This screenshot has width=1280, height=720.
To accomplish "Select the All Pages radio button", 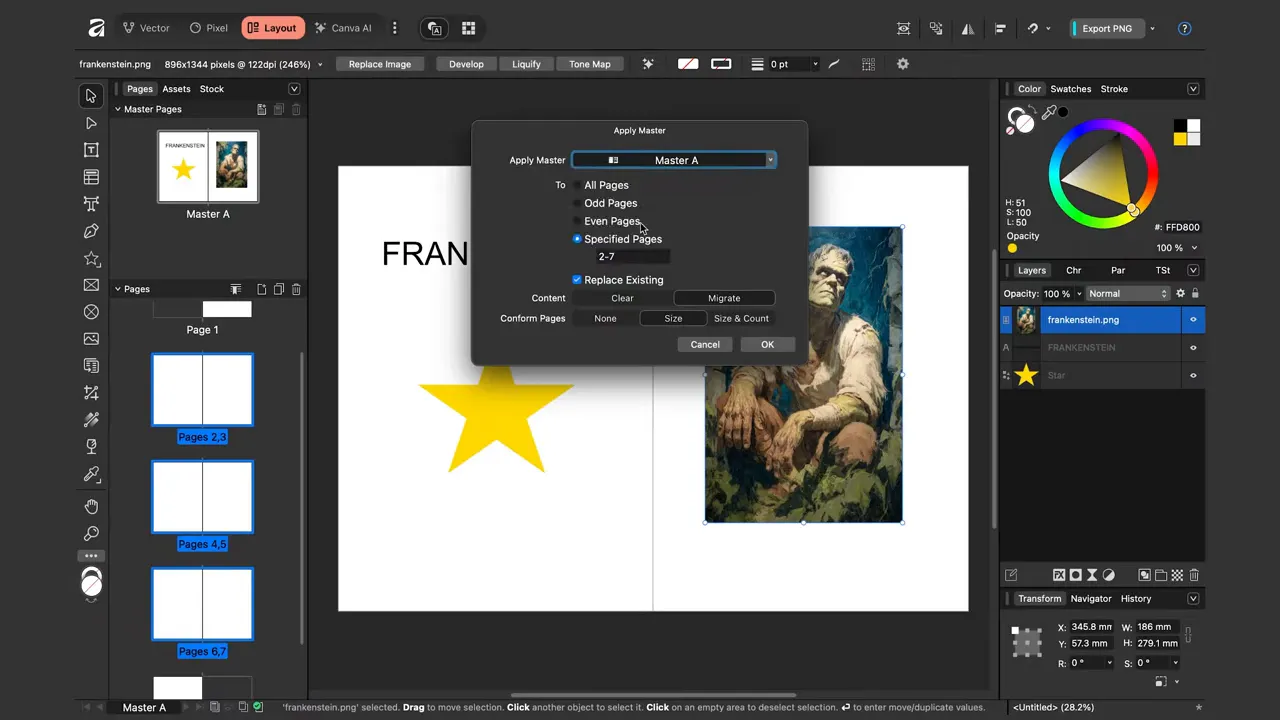I will point(577,185).
